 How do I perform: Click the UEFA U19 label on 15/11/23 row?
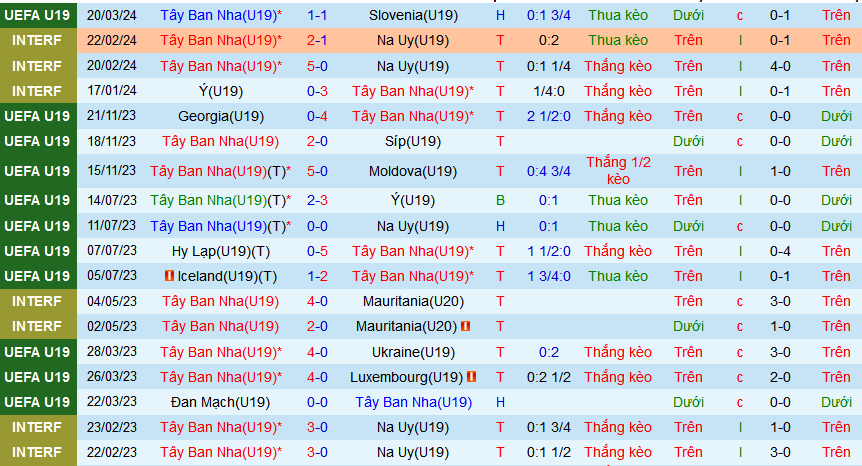tap(37, 171)
